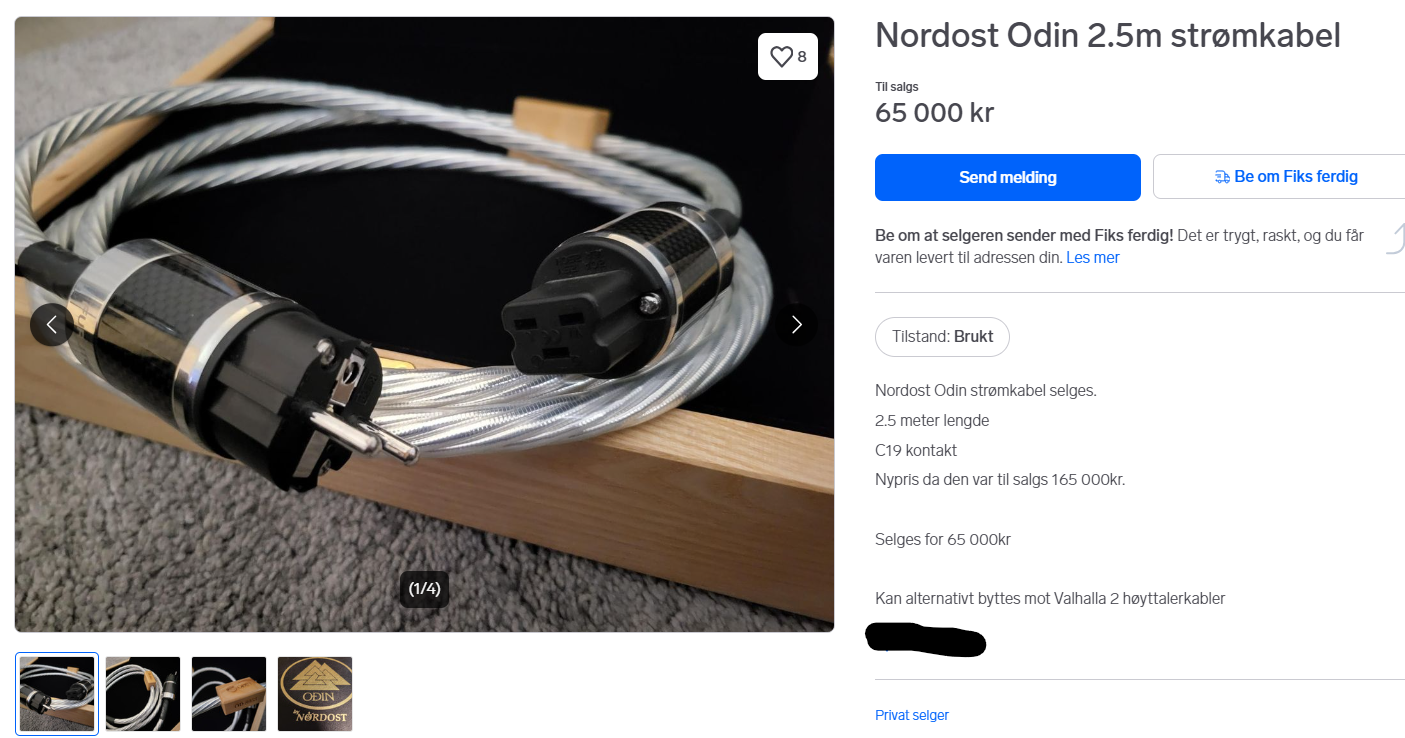Screen dimensions: 1405x738
Task: Click the main product photo
Action: (x=424, y=324)
